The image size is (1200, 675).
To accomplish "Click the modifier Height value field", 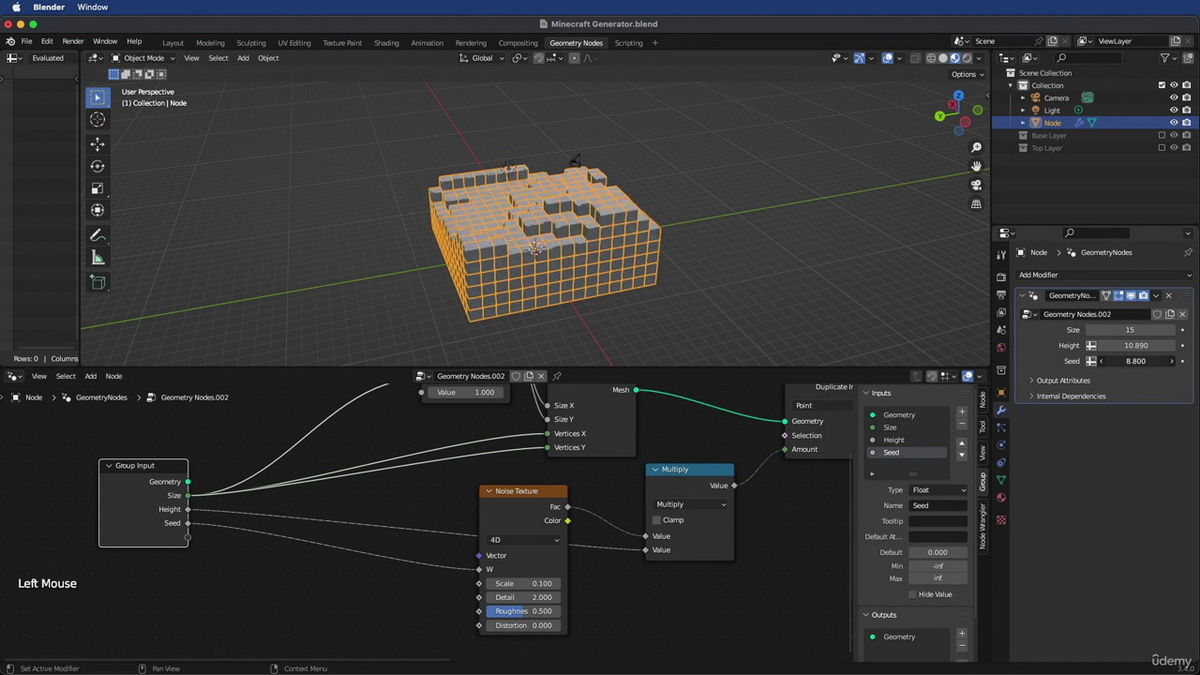I will (1135, 346).
